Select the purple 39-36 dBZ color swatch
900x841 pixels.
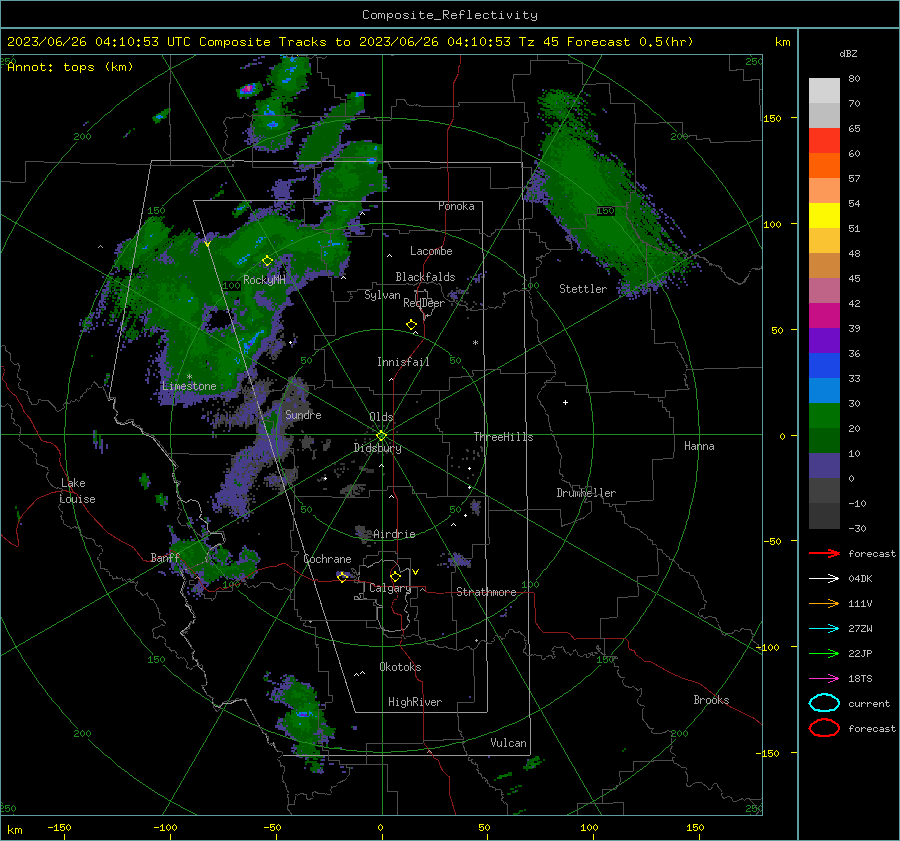824,341
